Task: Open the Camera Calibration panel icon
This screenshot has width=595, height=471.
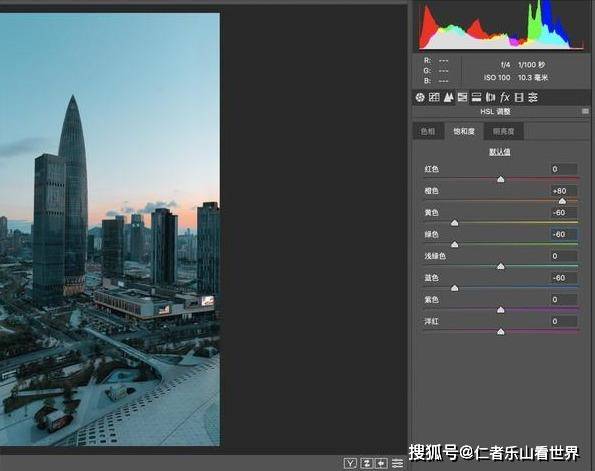Action: (x=519, y=98)
